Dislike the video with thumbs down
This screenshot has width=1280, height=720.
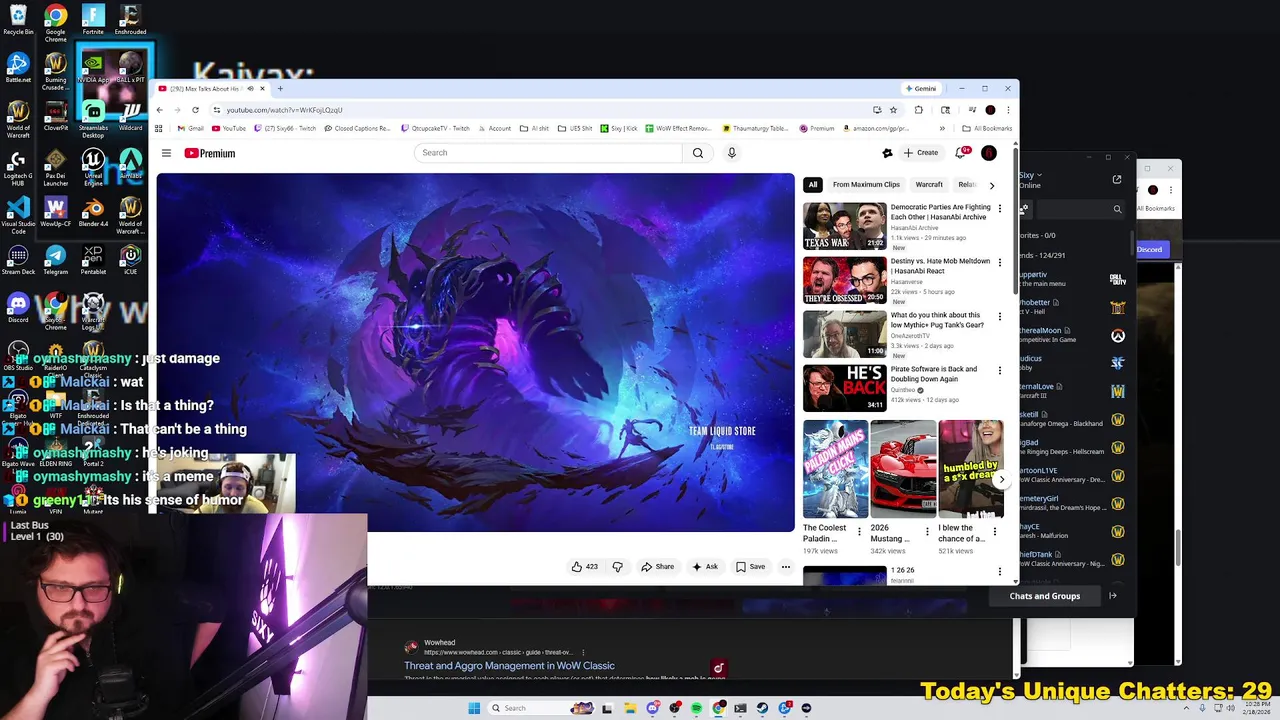coord(617,567)
